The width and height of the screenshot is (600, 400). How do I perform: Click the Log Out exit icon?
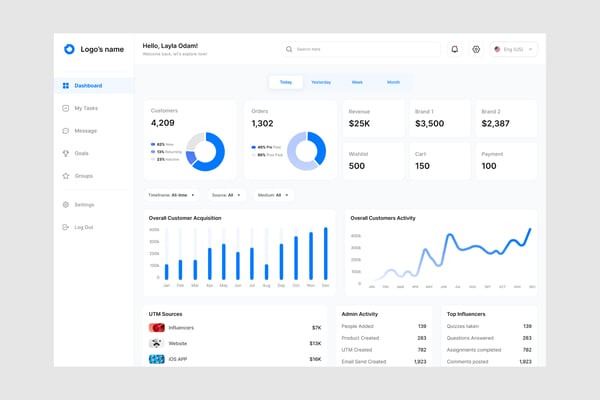point(66,227)
